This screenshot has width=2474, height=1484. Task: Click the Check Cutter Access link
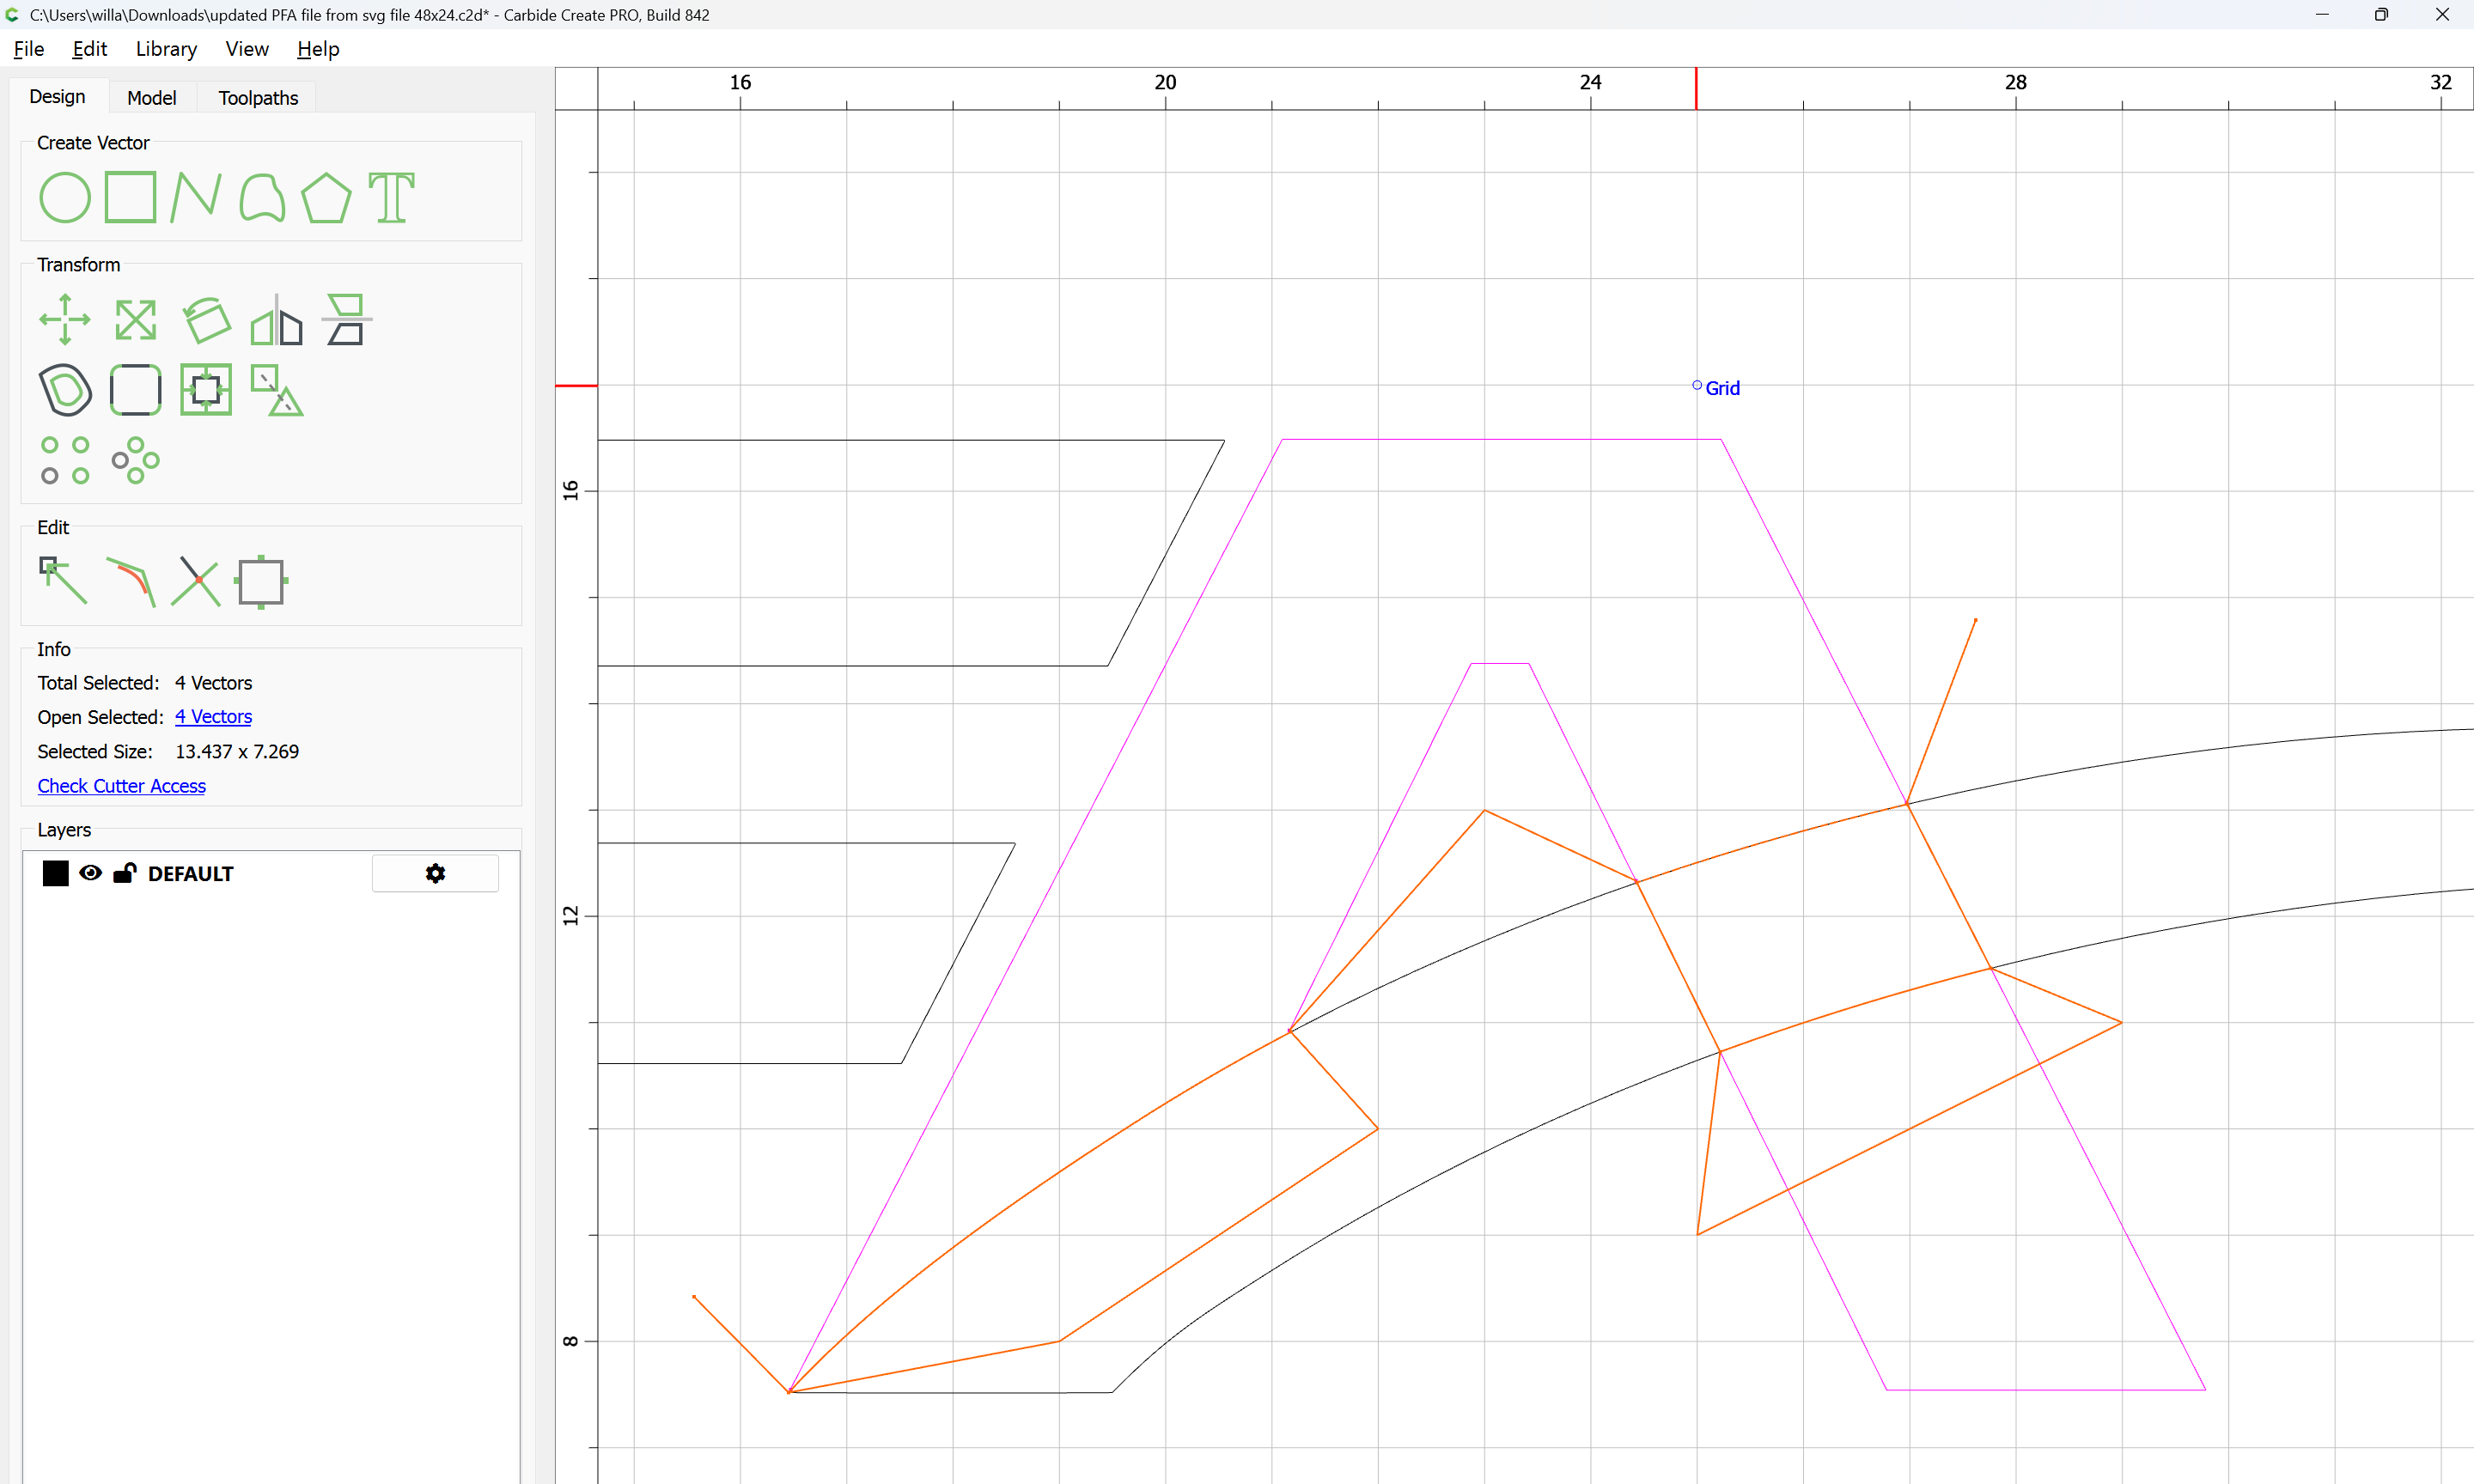click(x=121, y=786)
